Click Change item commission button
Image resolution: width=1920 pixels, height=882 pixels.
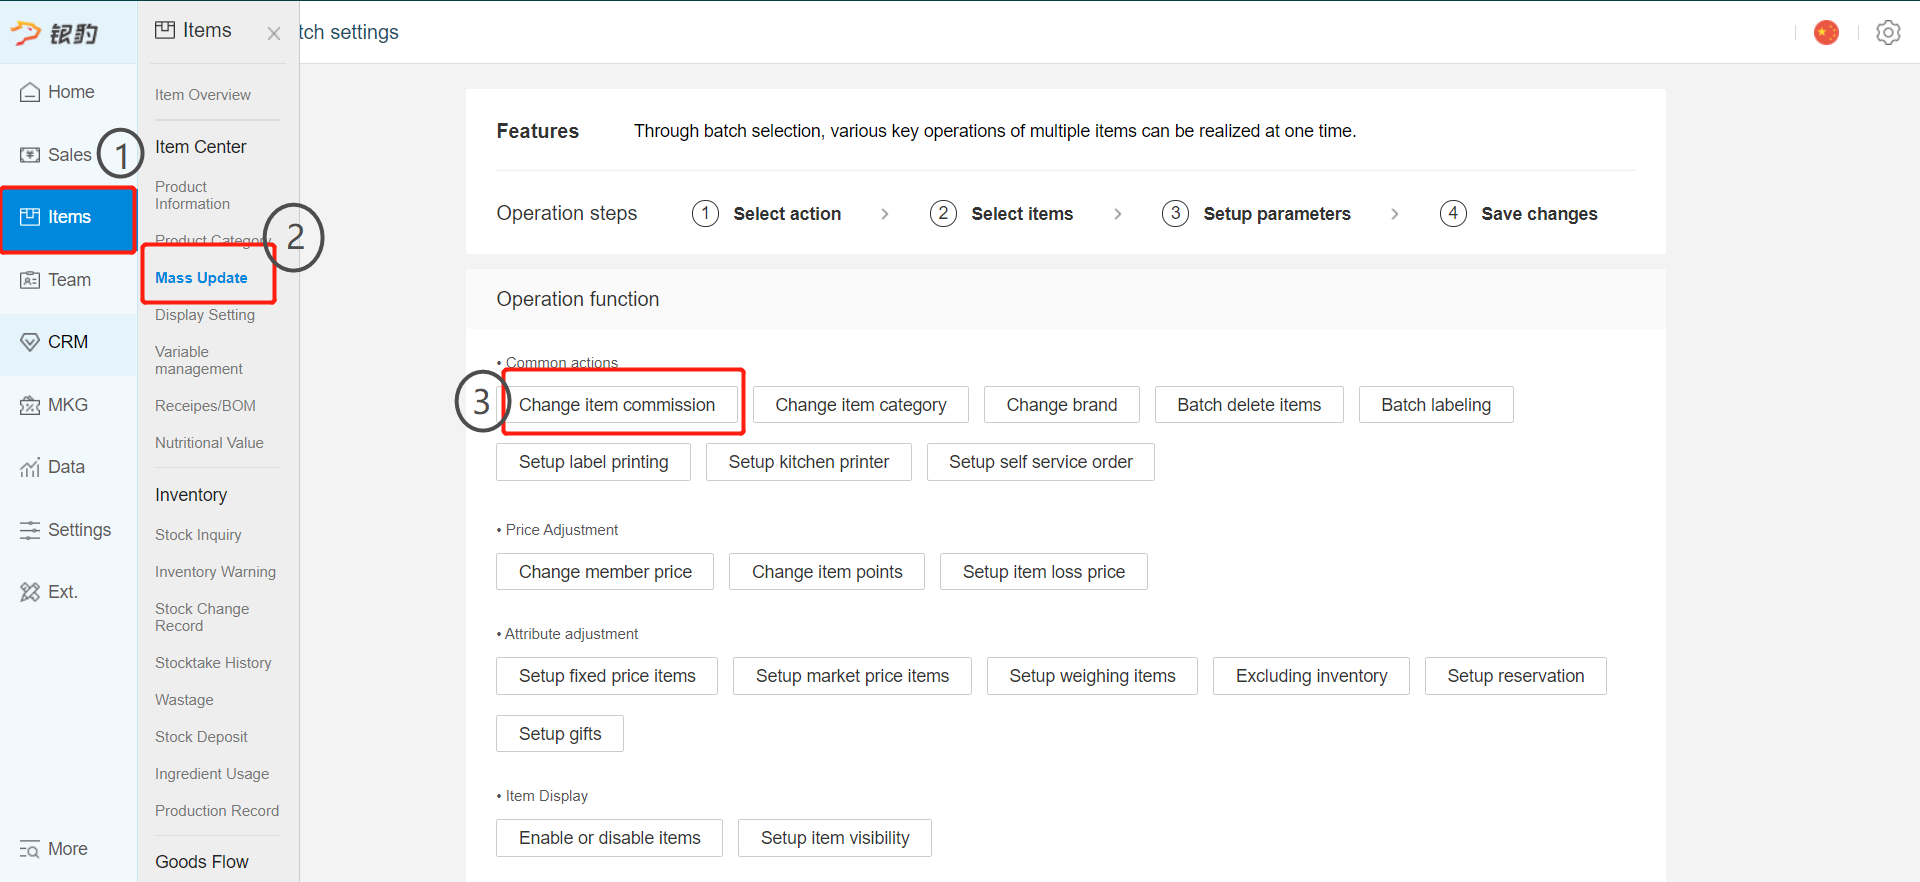pos(617,405)
